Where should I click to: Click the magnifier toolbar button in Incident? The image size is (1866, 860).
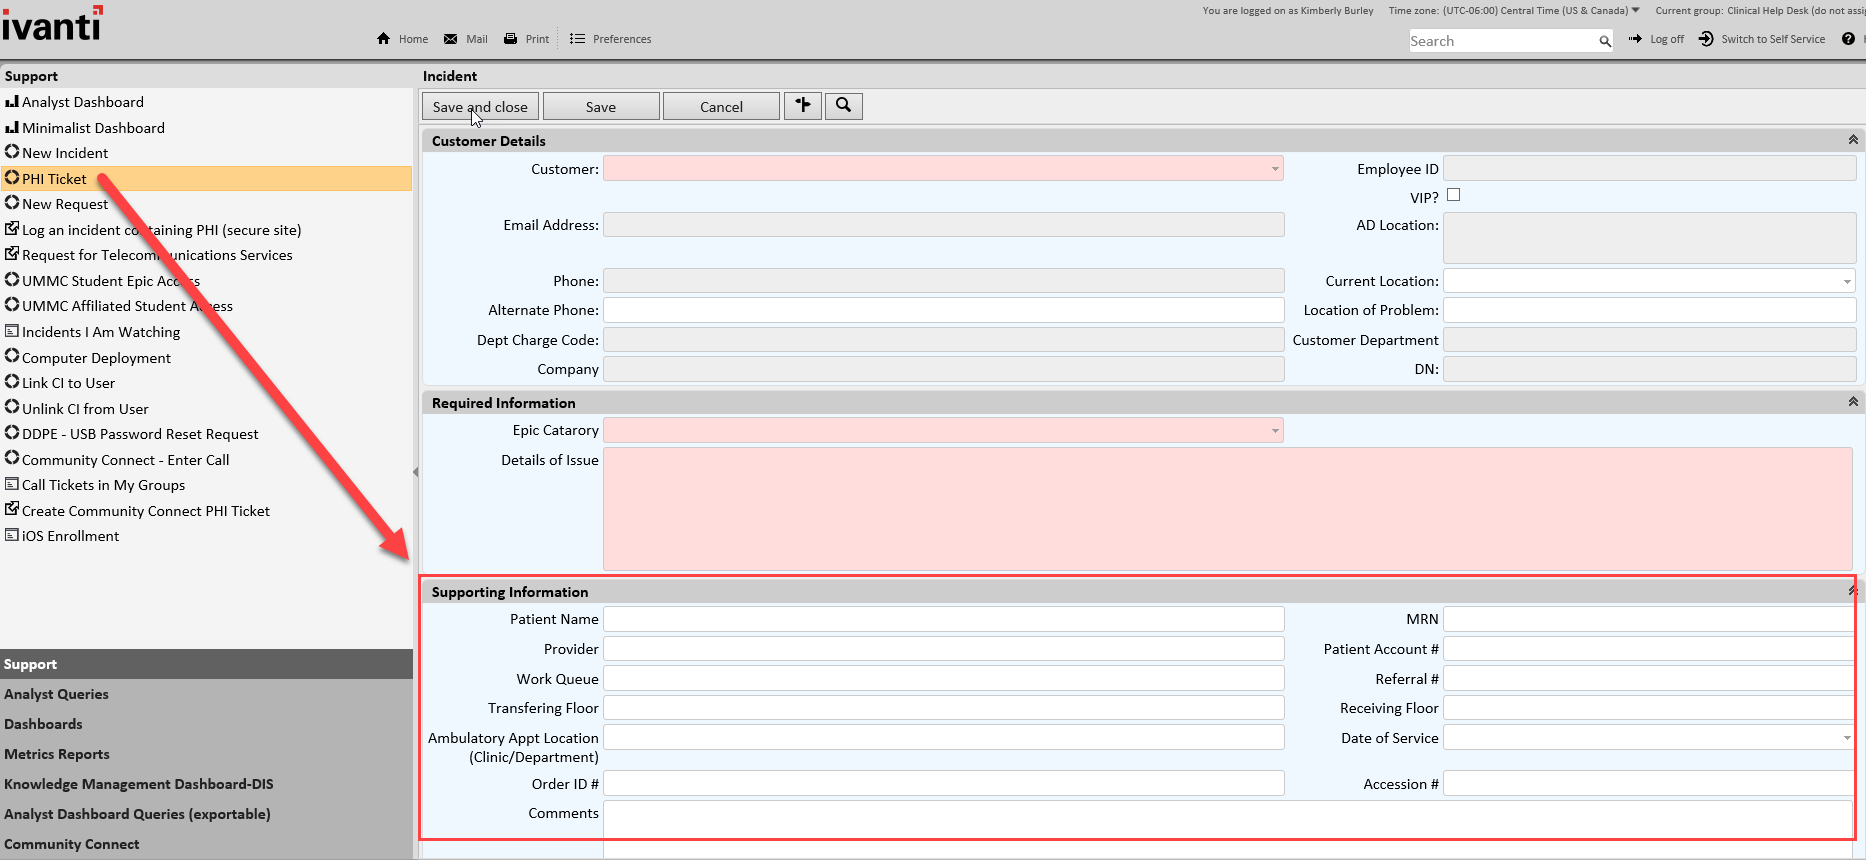(x=844, y=106)
